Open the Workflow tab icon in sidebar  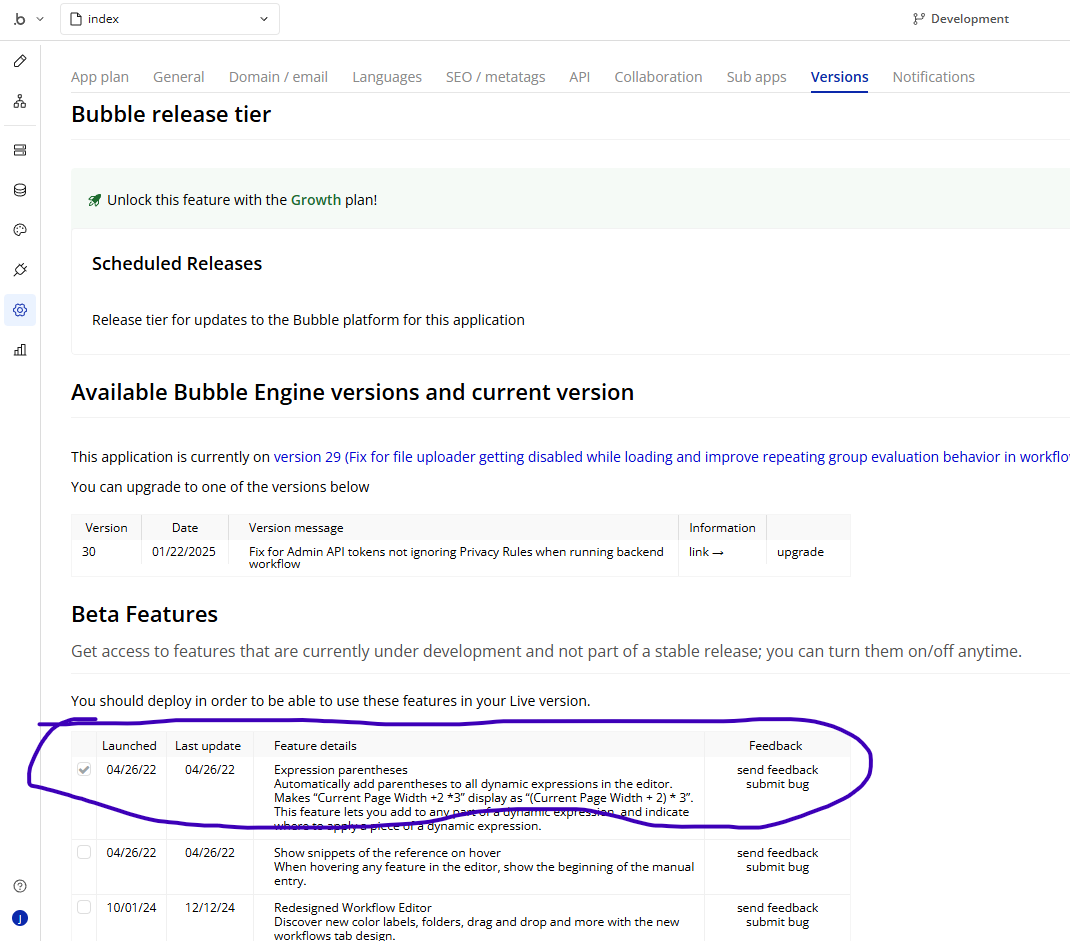tap(20, 102)
